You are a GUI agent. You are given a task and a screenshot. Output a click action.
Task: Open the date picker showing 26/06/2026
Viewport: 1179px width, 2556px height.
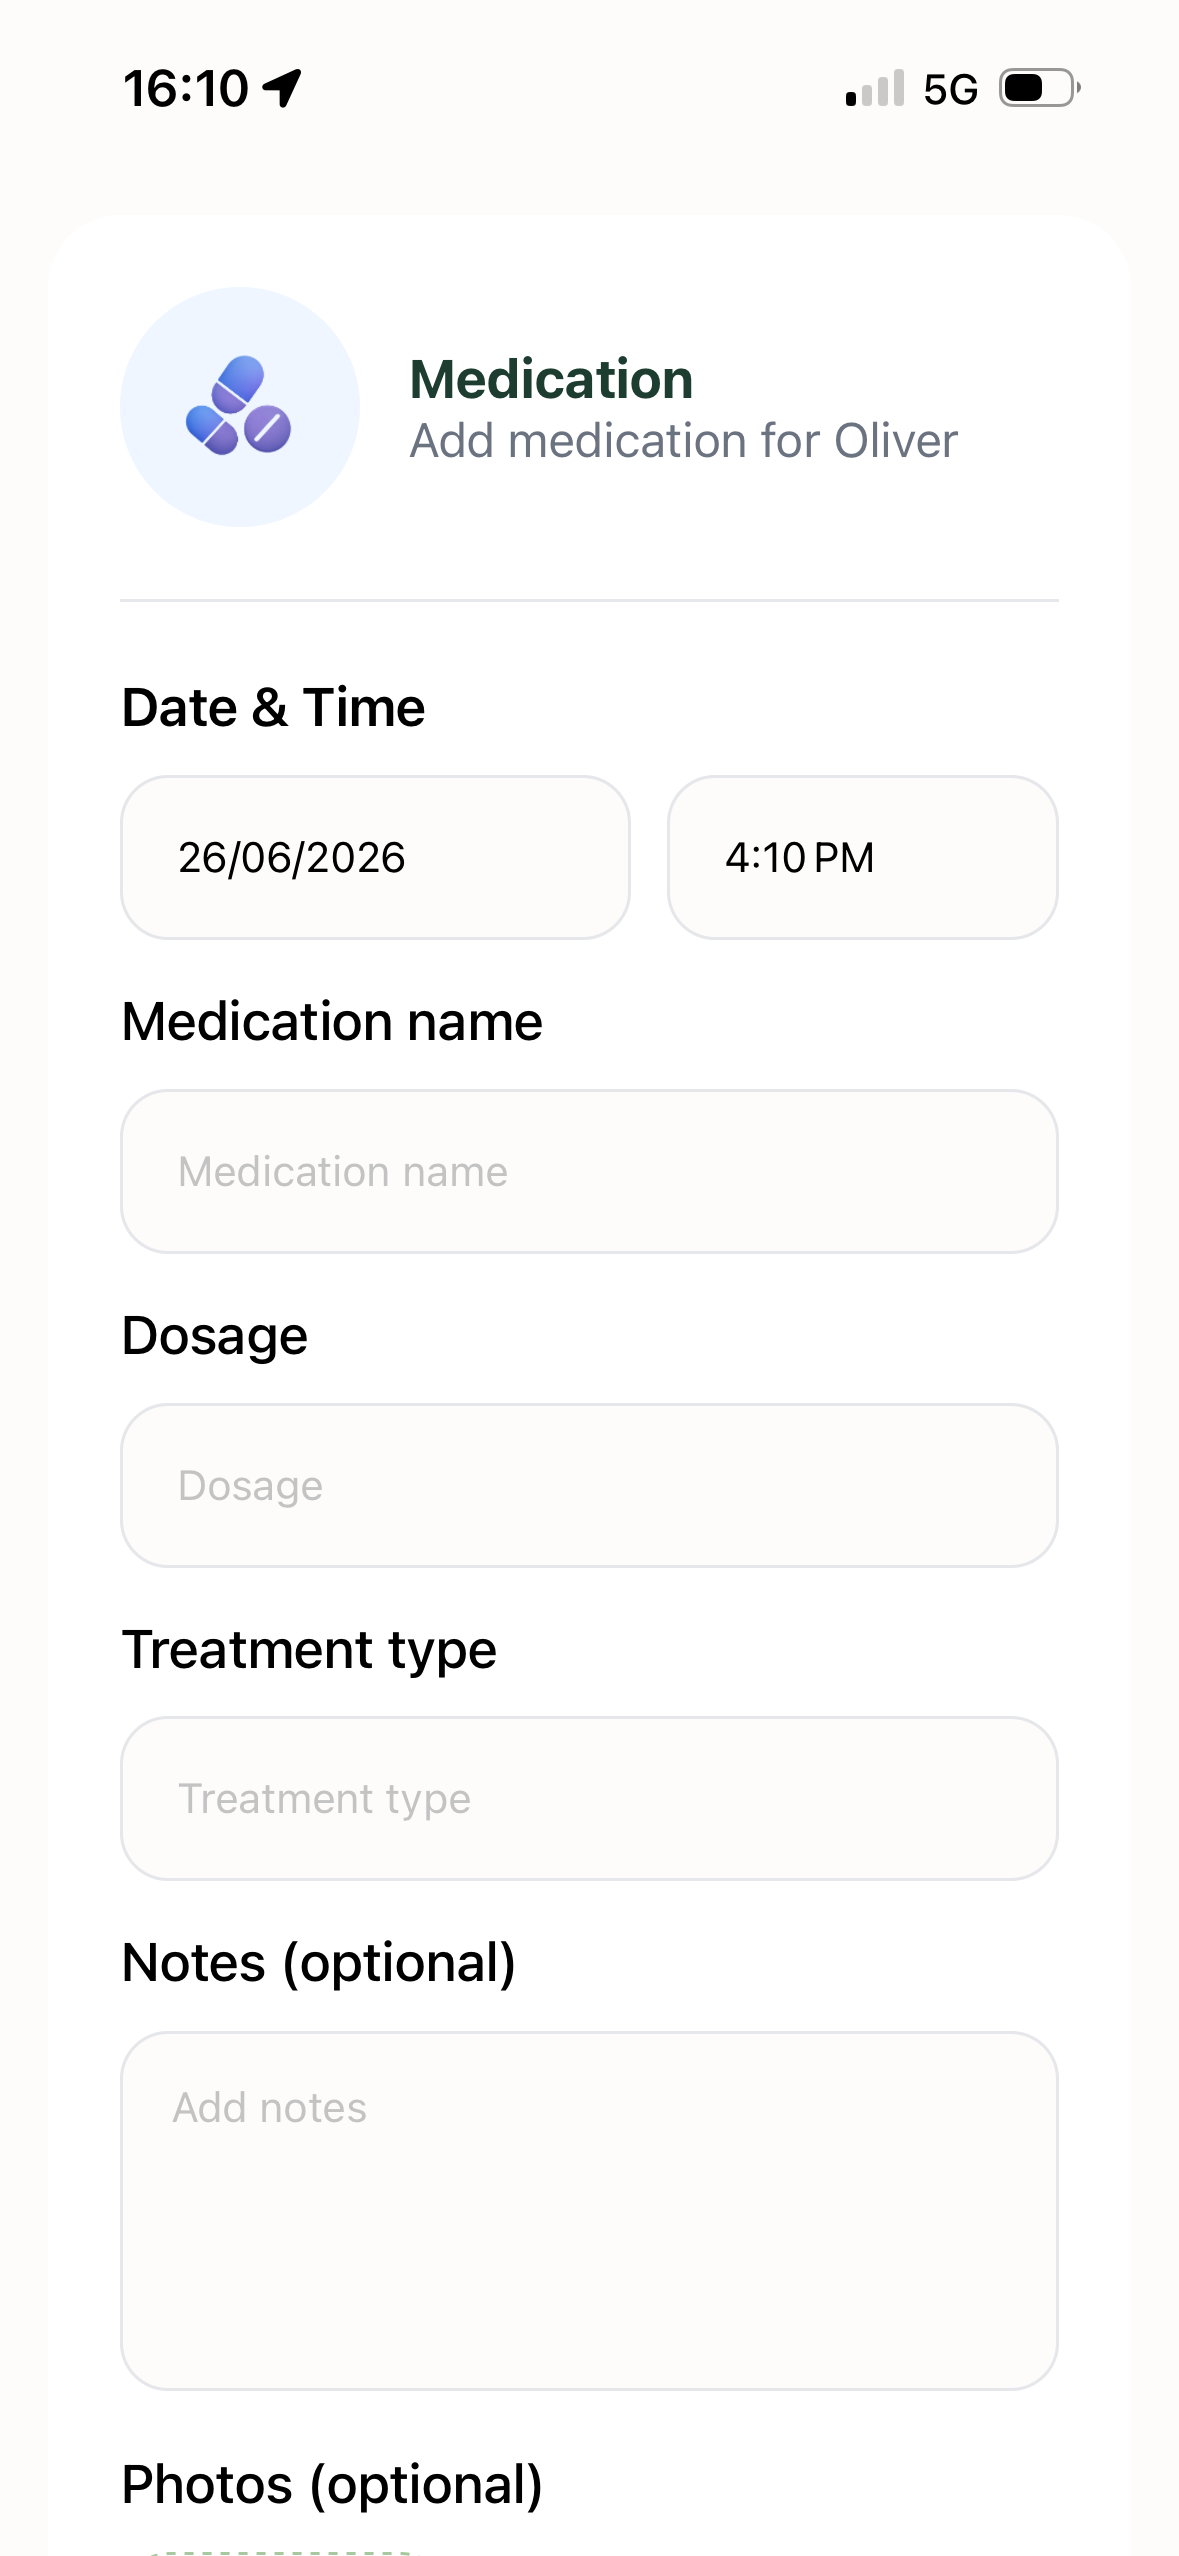(x=375, y=857)
